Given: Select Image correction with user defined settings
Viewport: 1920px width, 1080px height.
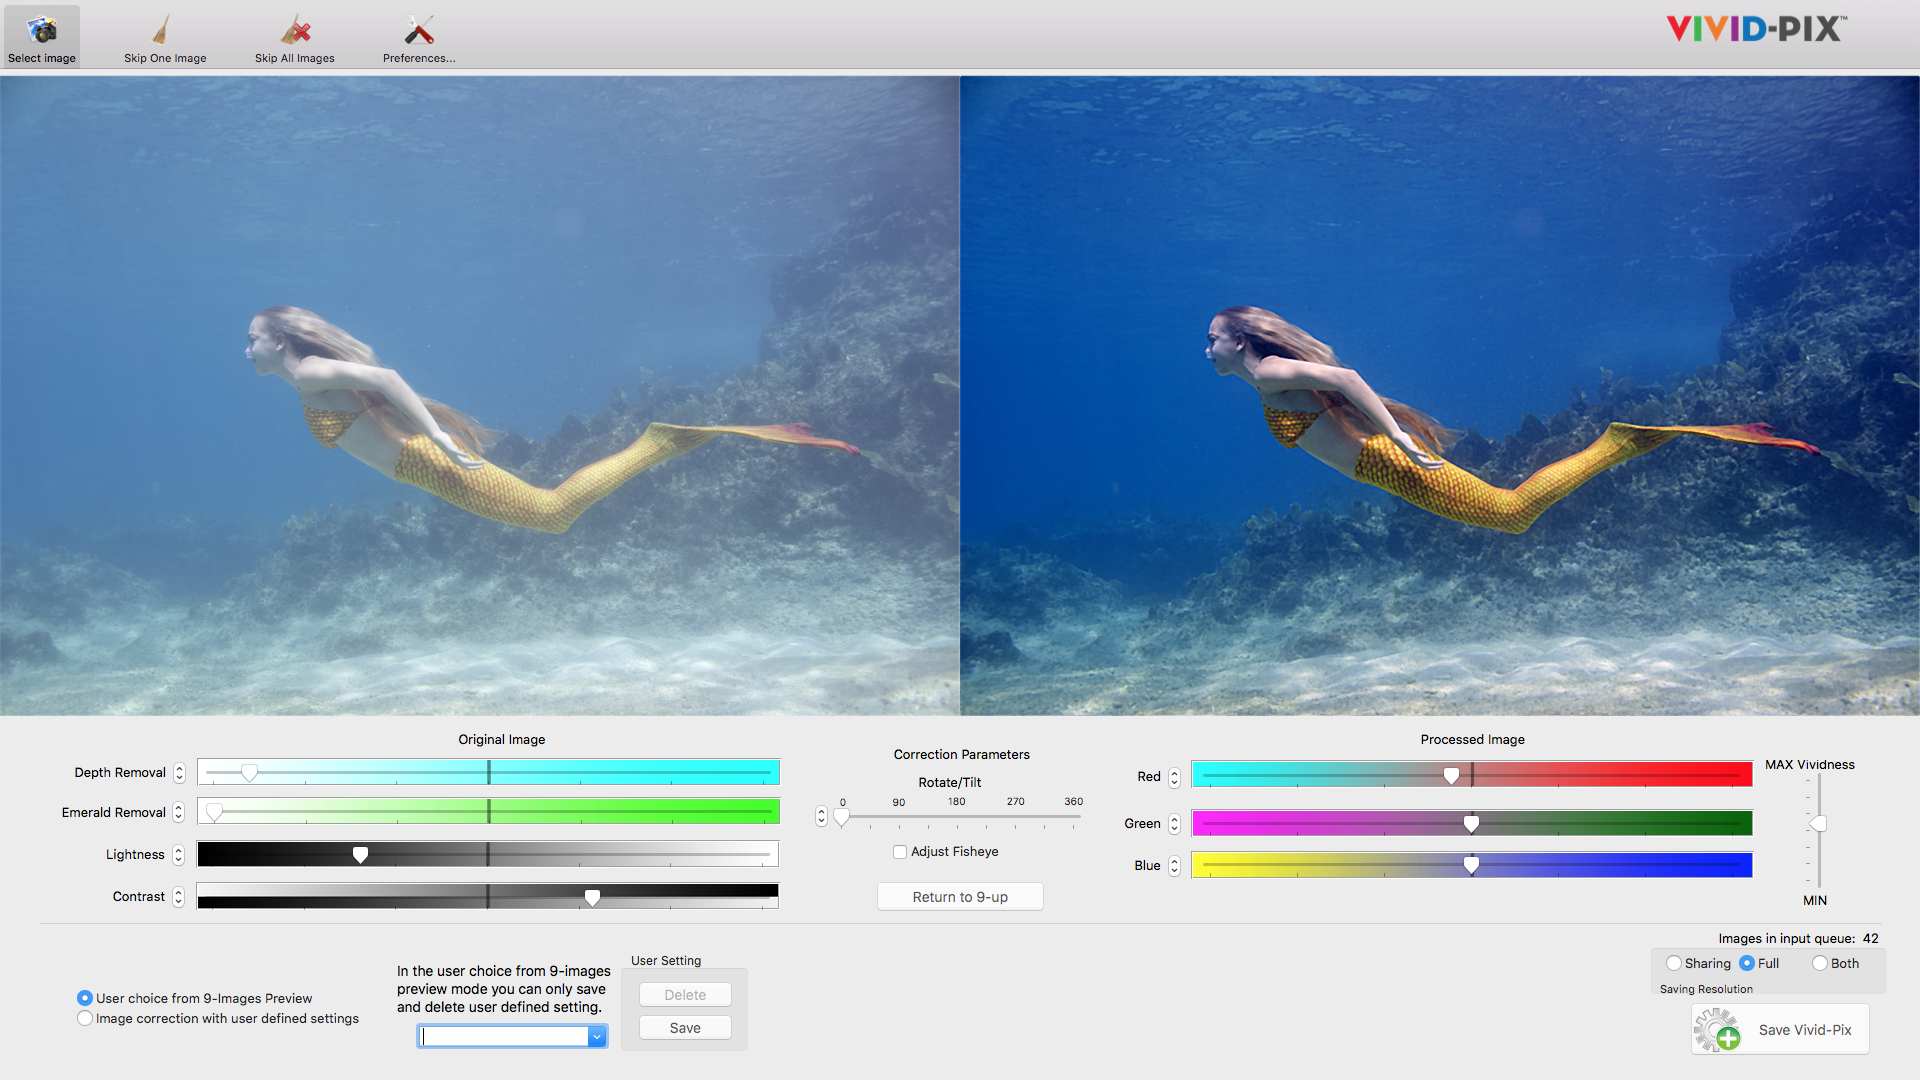Looking at the screenshot, I should 85,1018.
